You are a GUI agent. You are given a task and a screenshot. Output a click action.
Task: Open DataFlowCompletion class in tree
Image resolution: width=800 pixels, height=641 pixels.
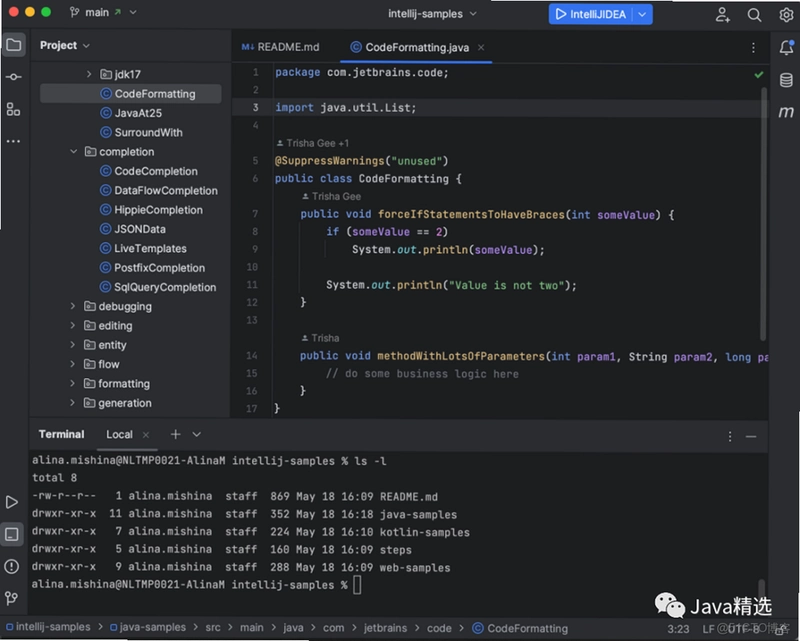(x=159, y=190)
